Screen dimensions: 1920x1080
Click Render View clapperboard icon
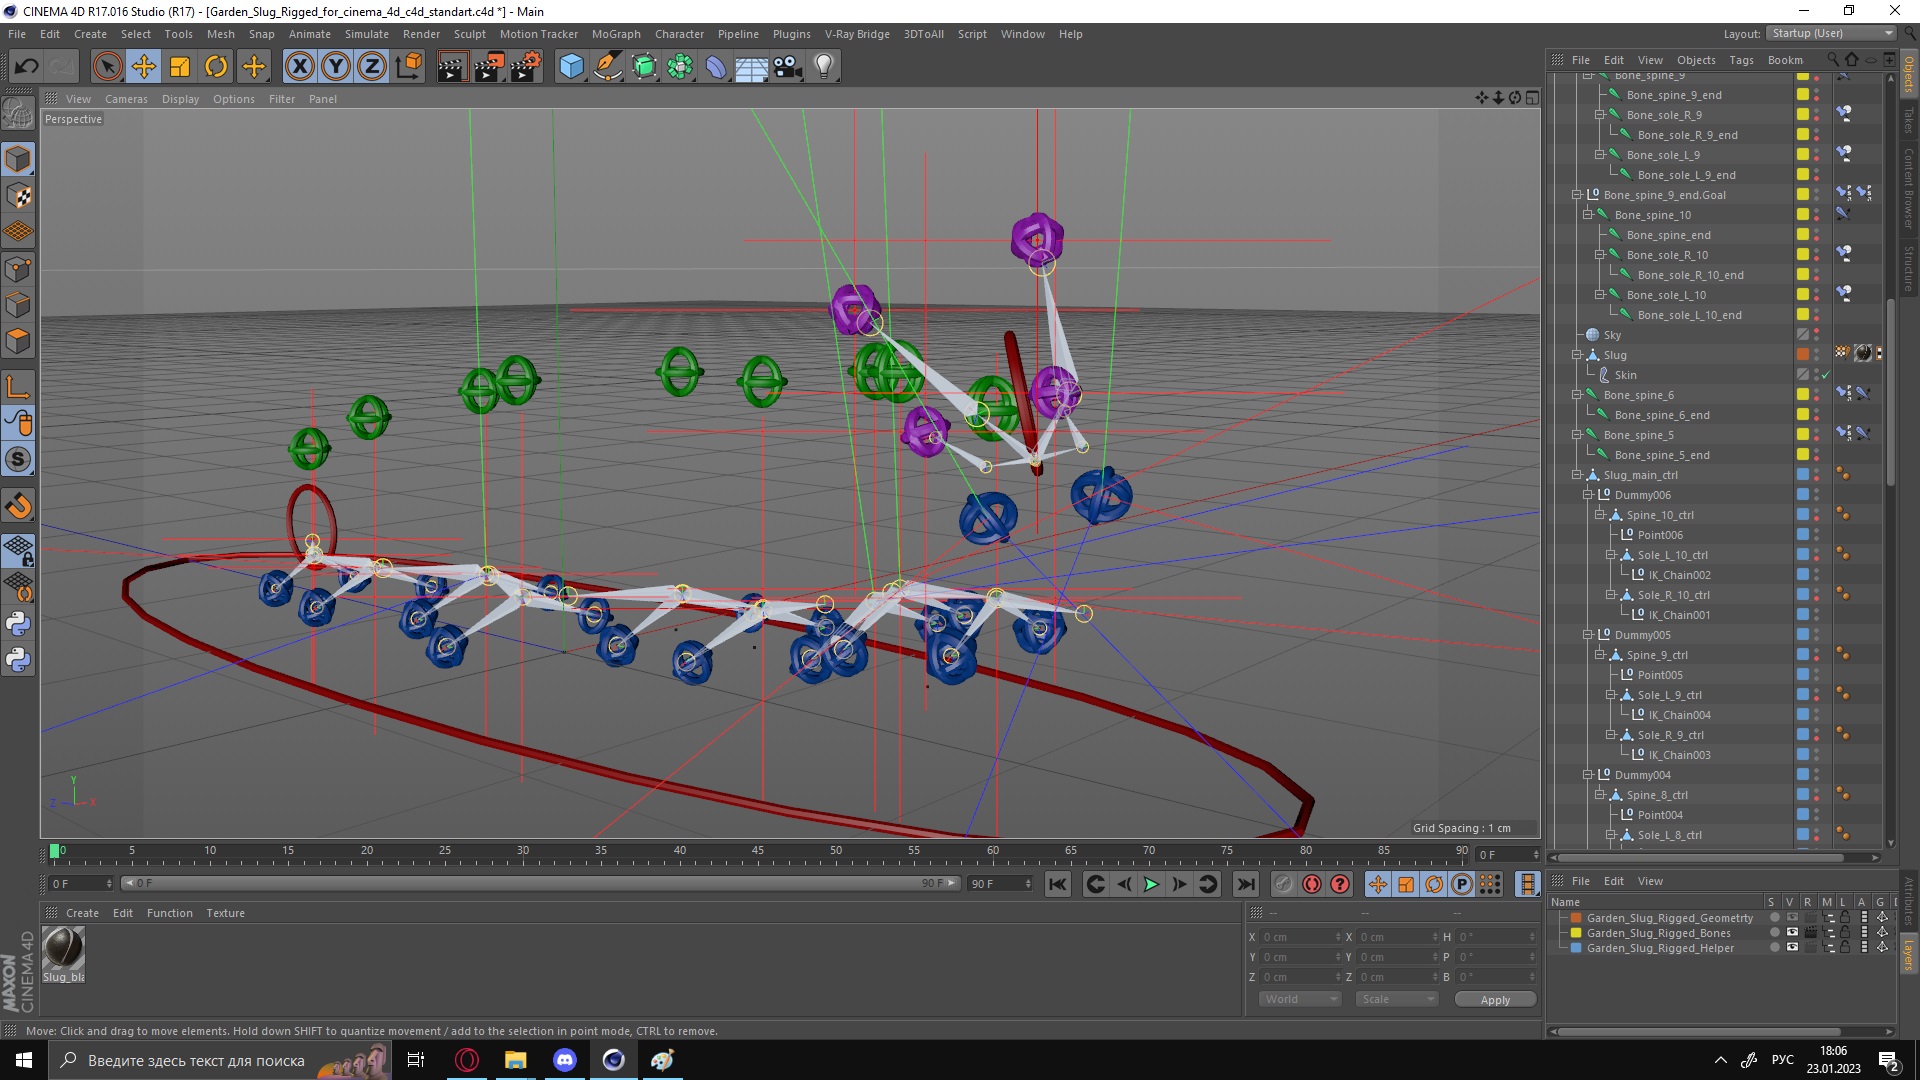tap(452, 67)
